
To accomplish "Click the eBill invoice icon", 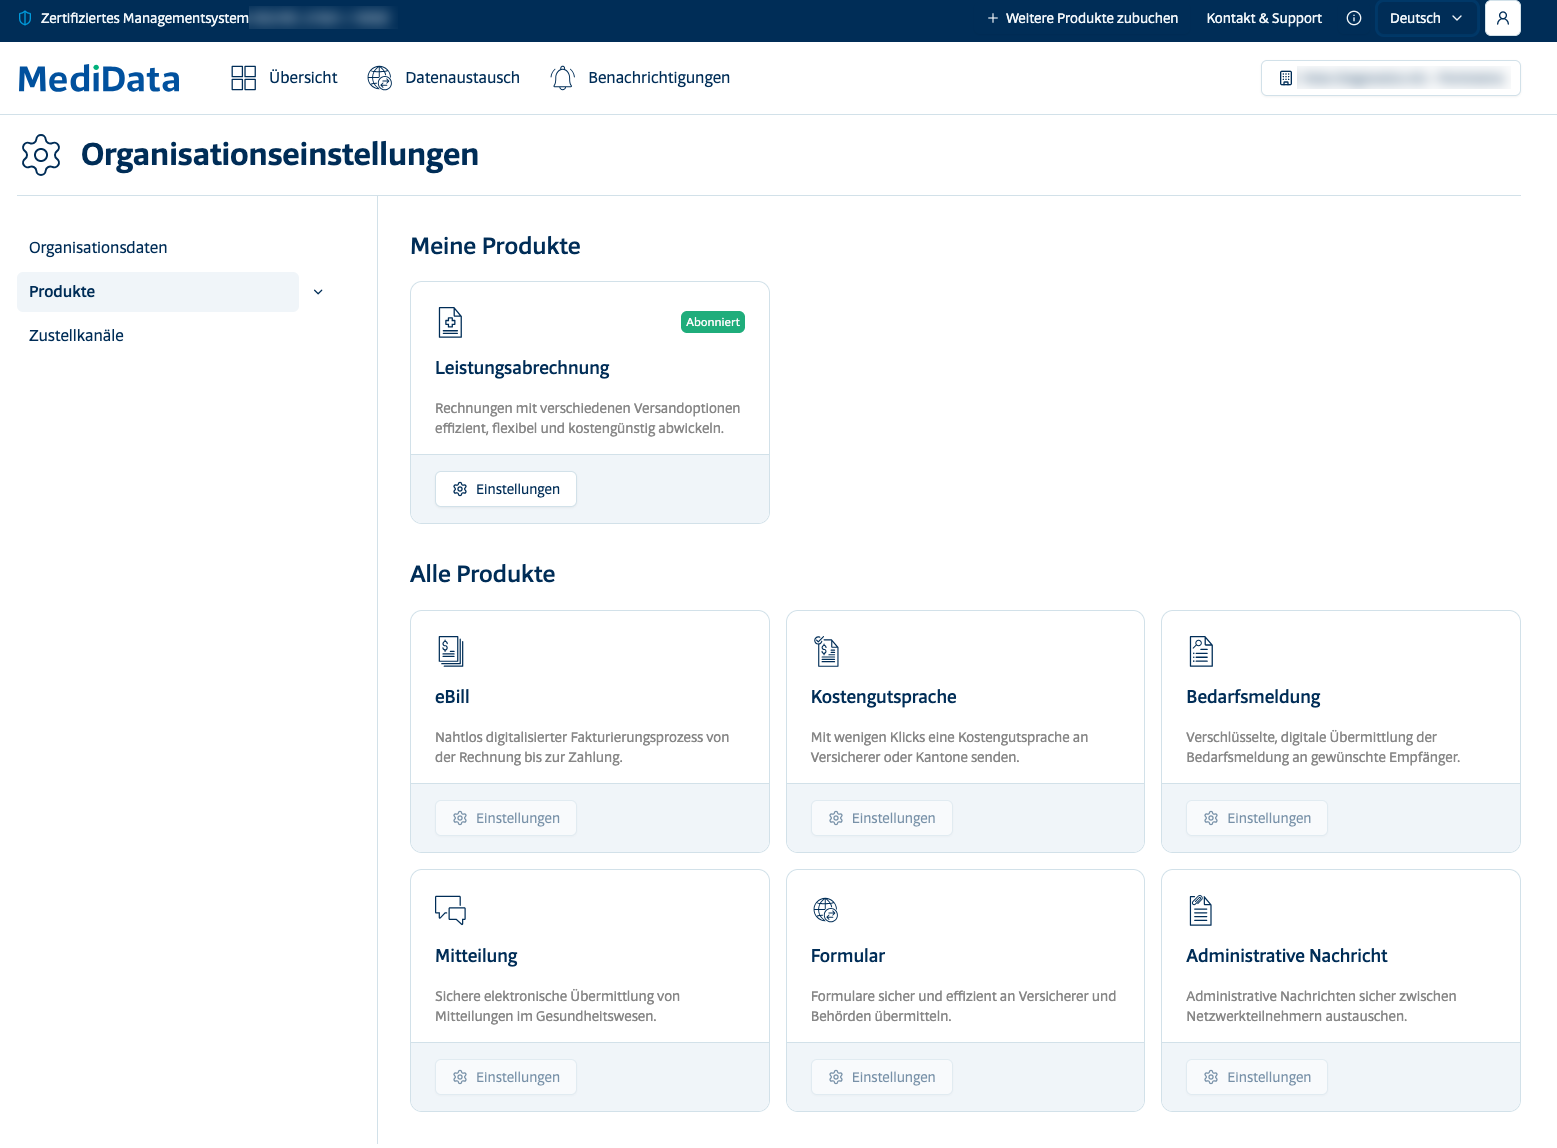I will point(451,651).
